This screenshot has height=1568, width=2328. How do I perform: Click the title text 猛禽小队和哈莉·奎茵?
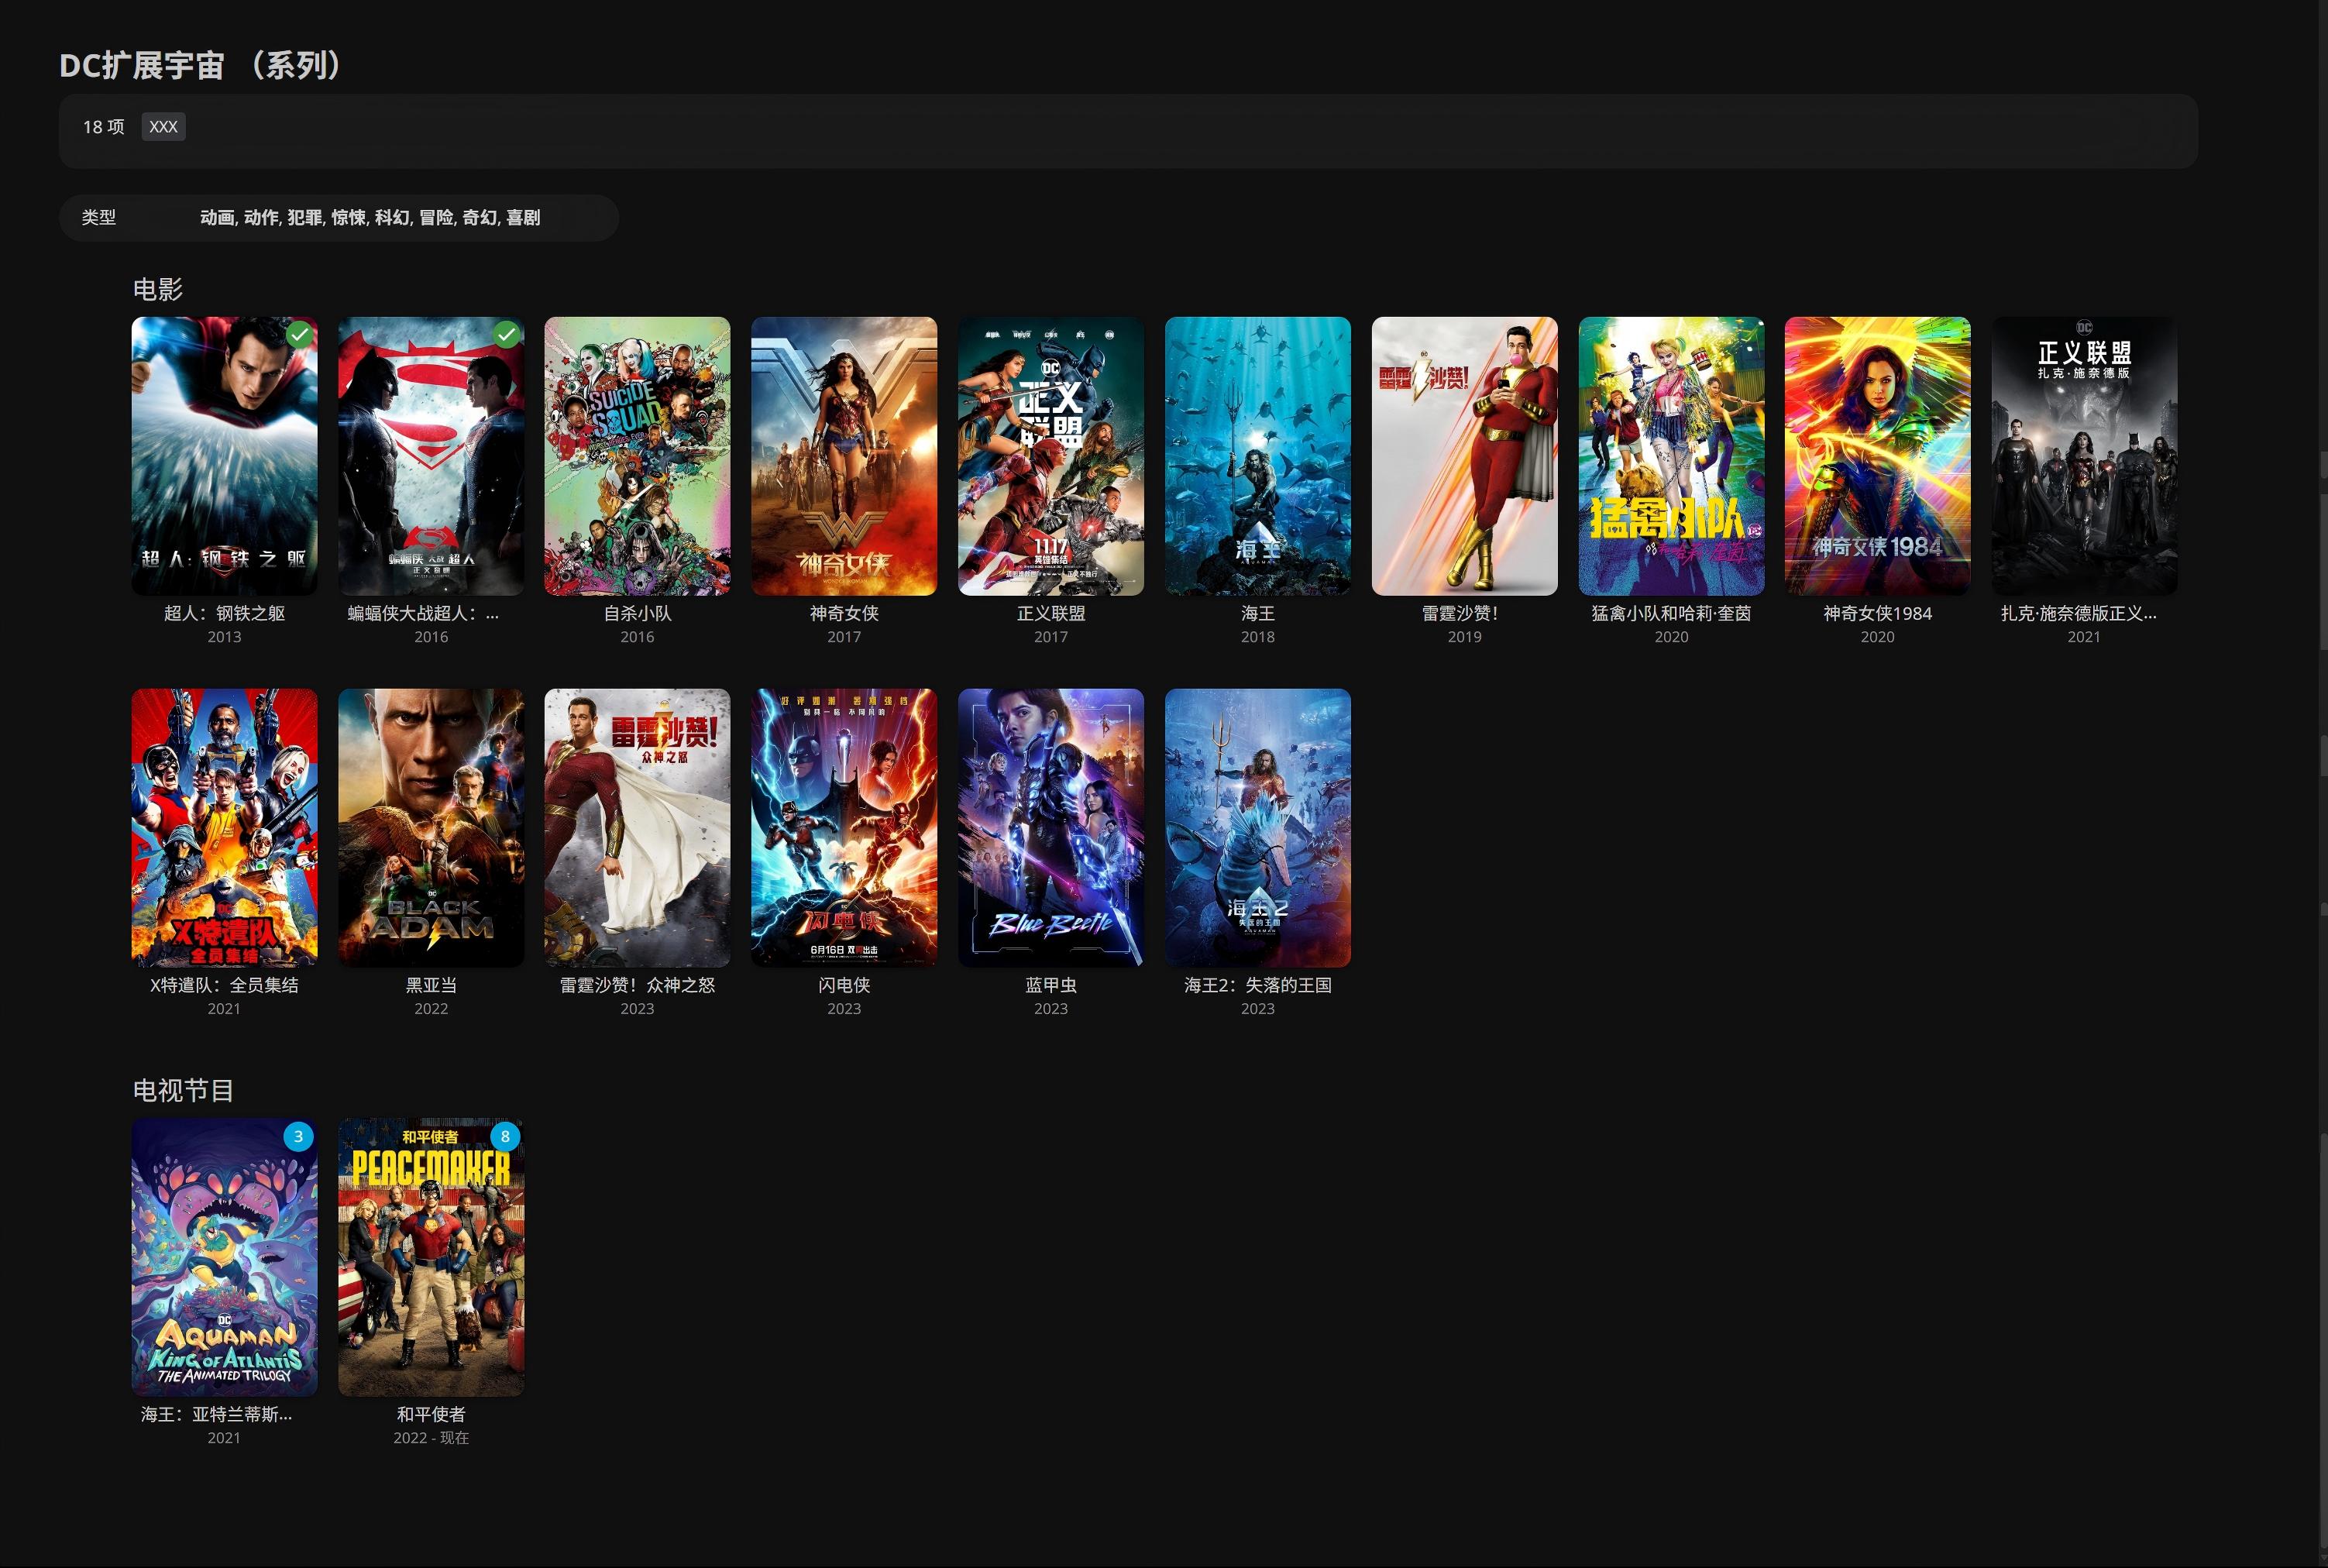1671,613
